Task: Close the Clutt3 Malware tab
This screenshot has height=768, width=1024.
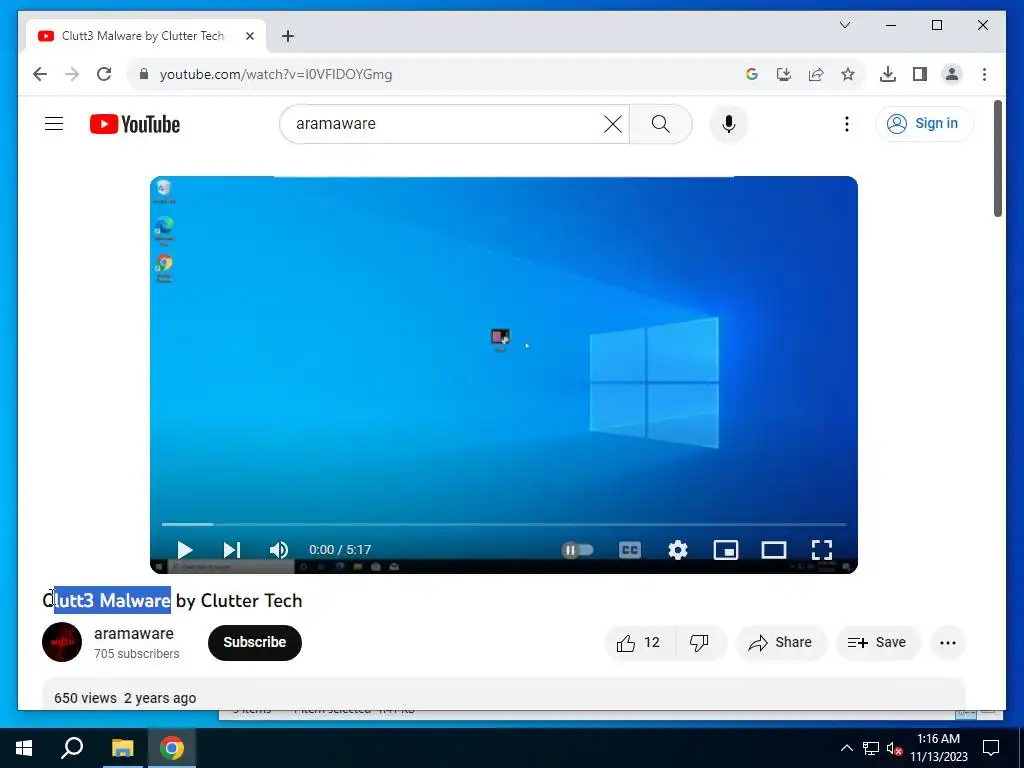Action: pos(249,36)
